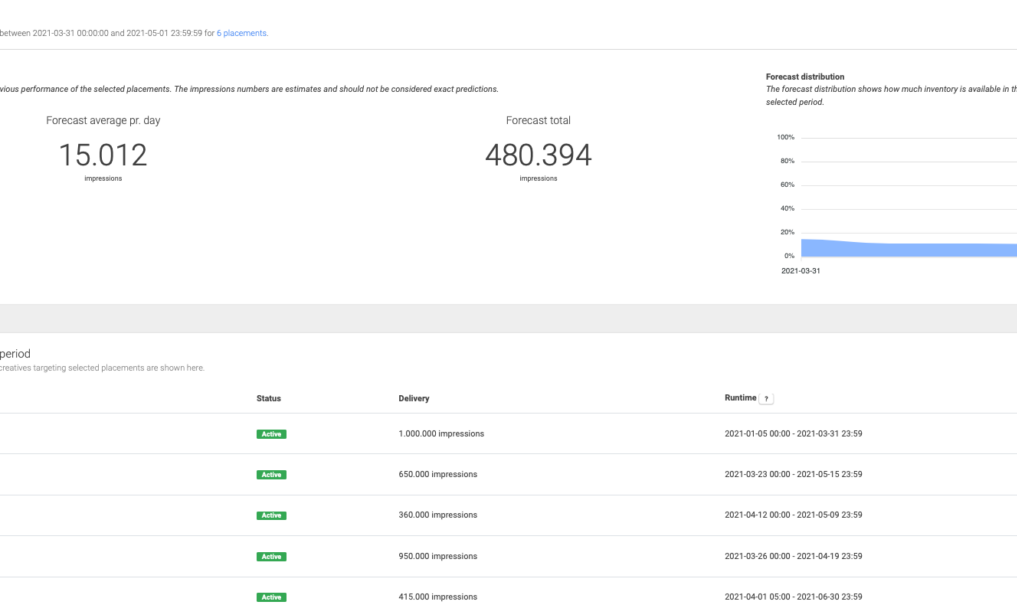Click Active badge in 950.000 impressions row
1017x616 pixels.
(271, 556)
